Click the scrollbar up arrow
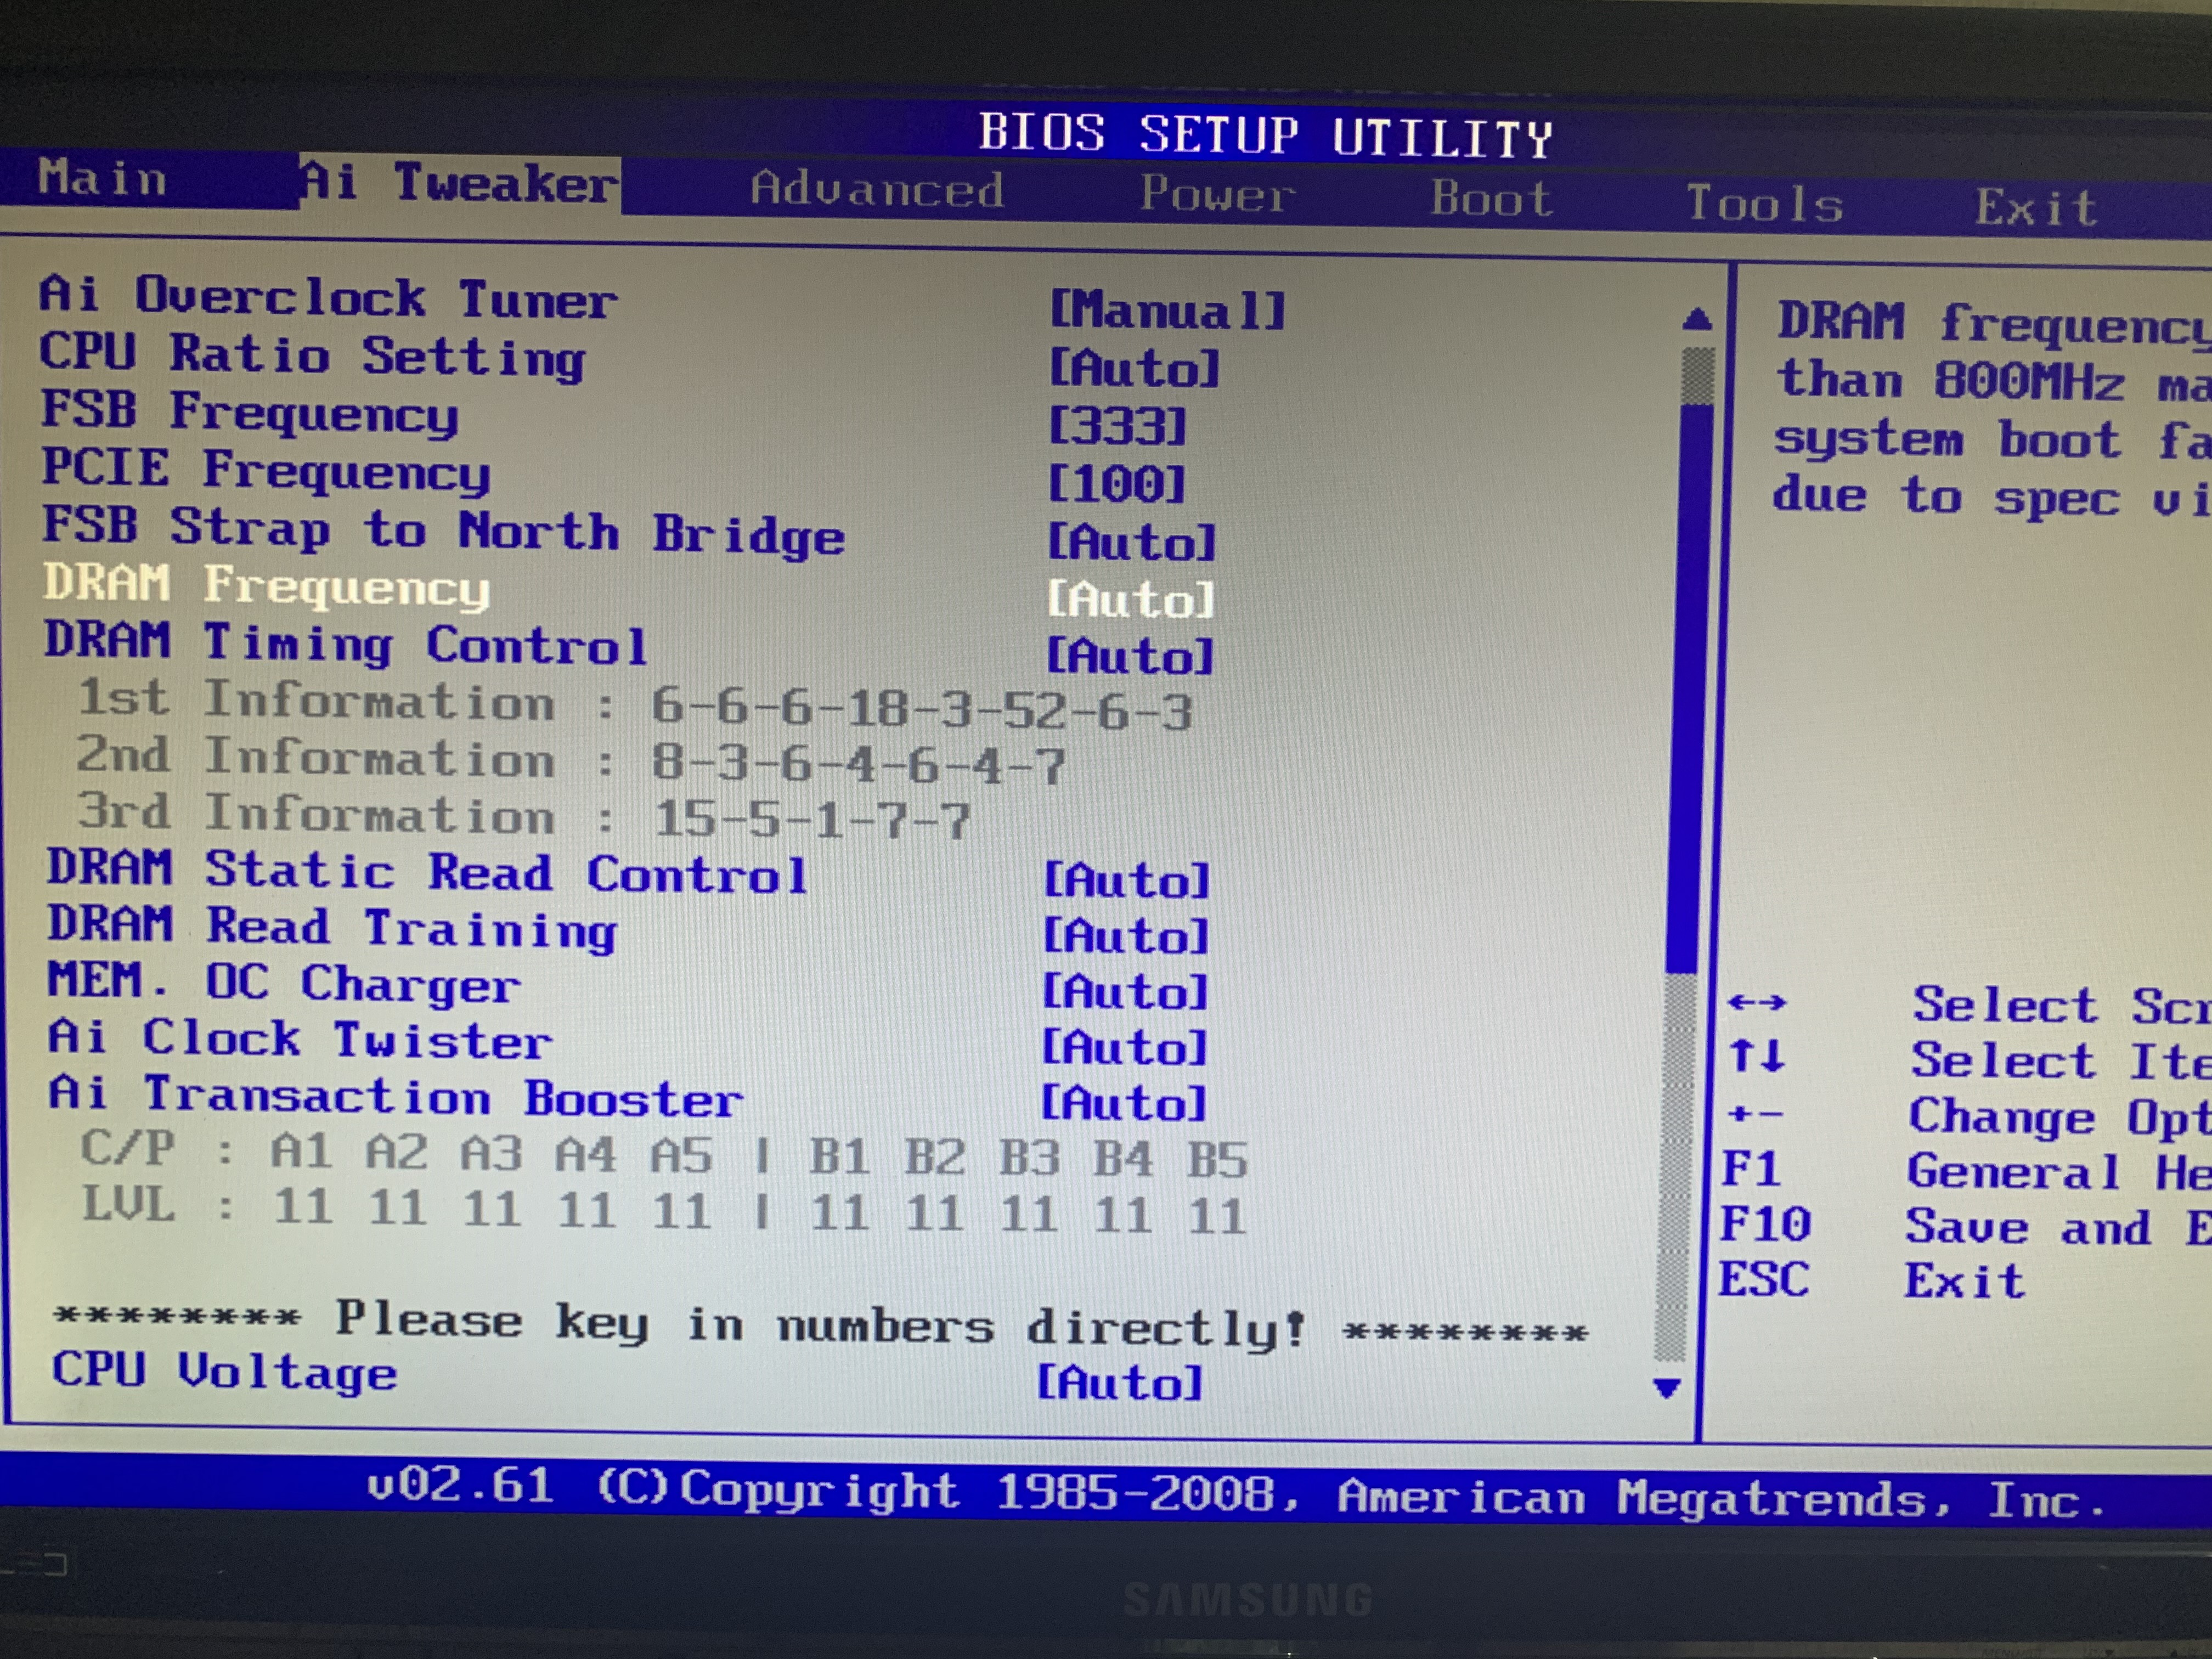This screenshot has height=1659, width=2212. coord(1697,319)
